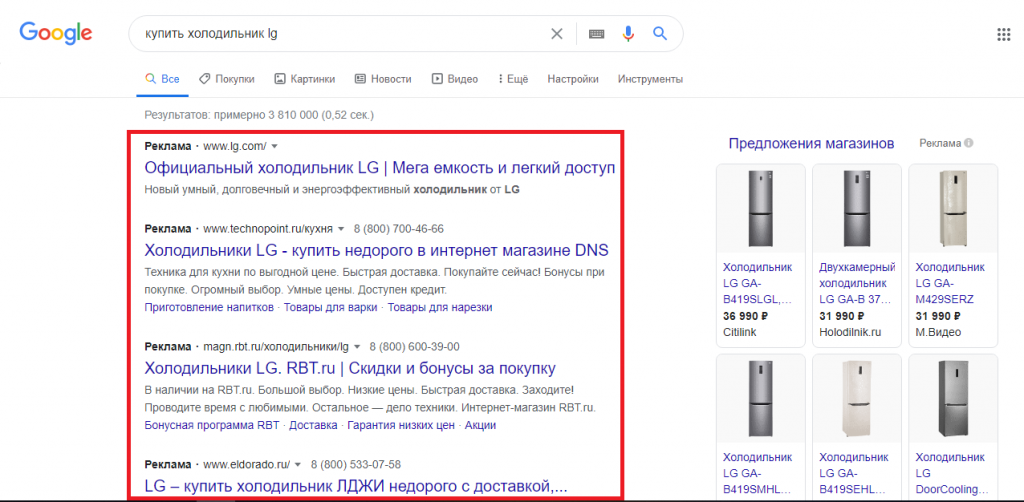Click phone number 8 (800) 600-39-00
Image resolution: width=1024 pixels, height=502 pixels.
[x=415, y=347]
